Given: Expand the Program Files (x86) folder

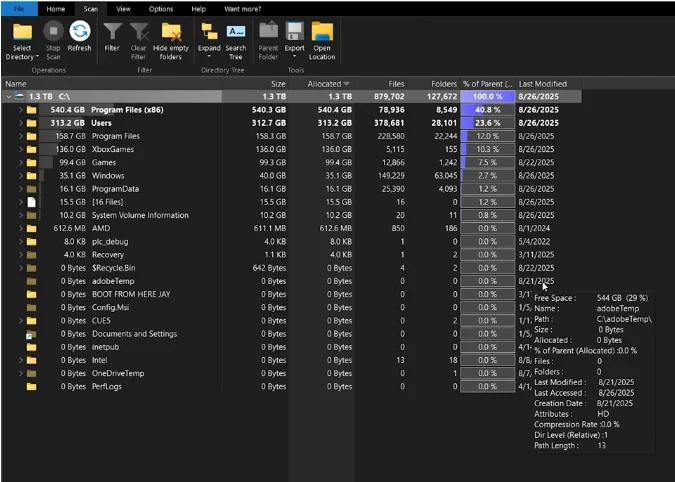Looking at the screenshot, I should [20, 109].
